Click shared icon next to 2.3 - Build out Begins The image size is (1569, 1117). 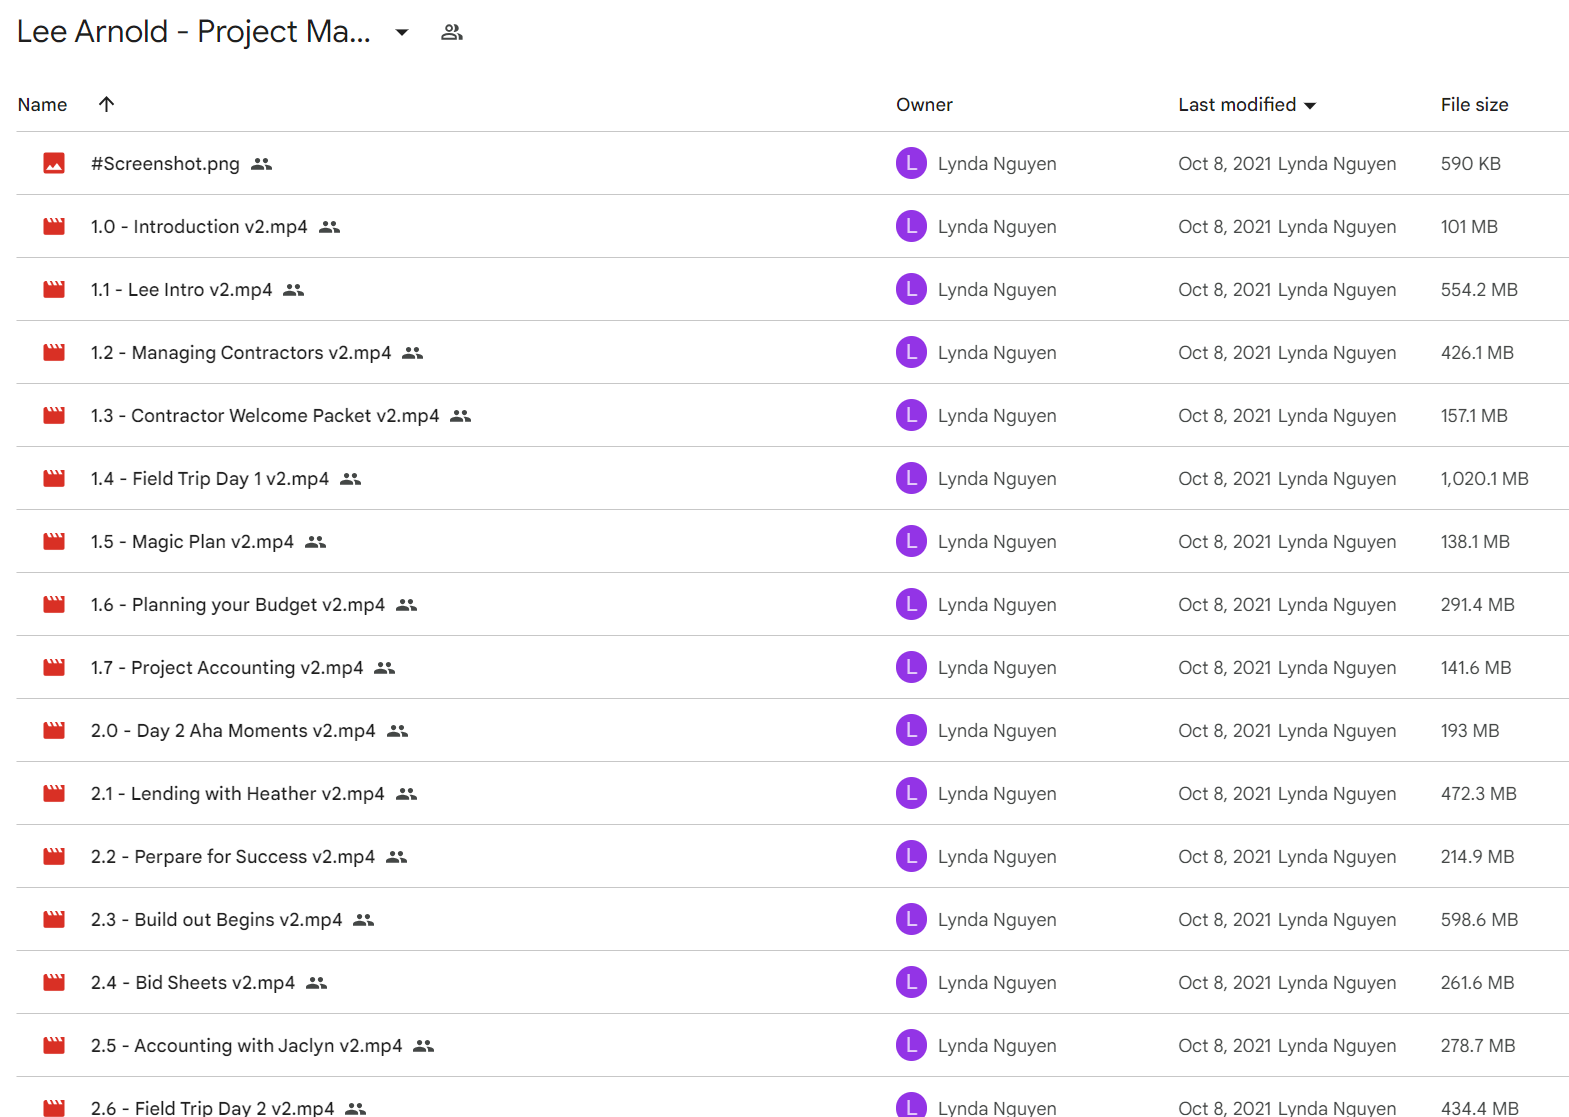(364, 920)
